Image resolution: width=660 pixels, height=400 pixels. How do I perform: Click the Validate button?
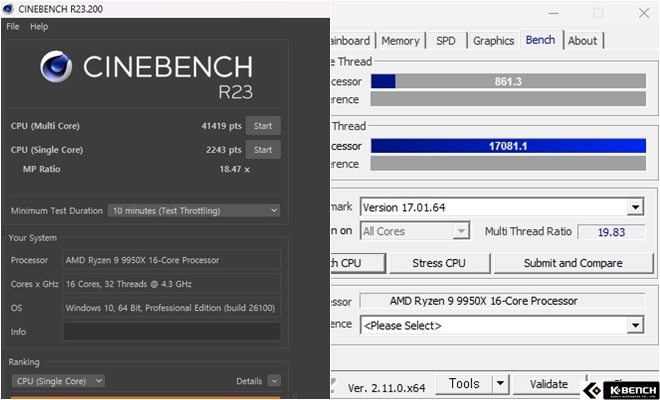point(549,384)
